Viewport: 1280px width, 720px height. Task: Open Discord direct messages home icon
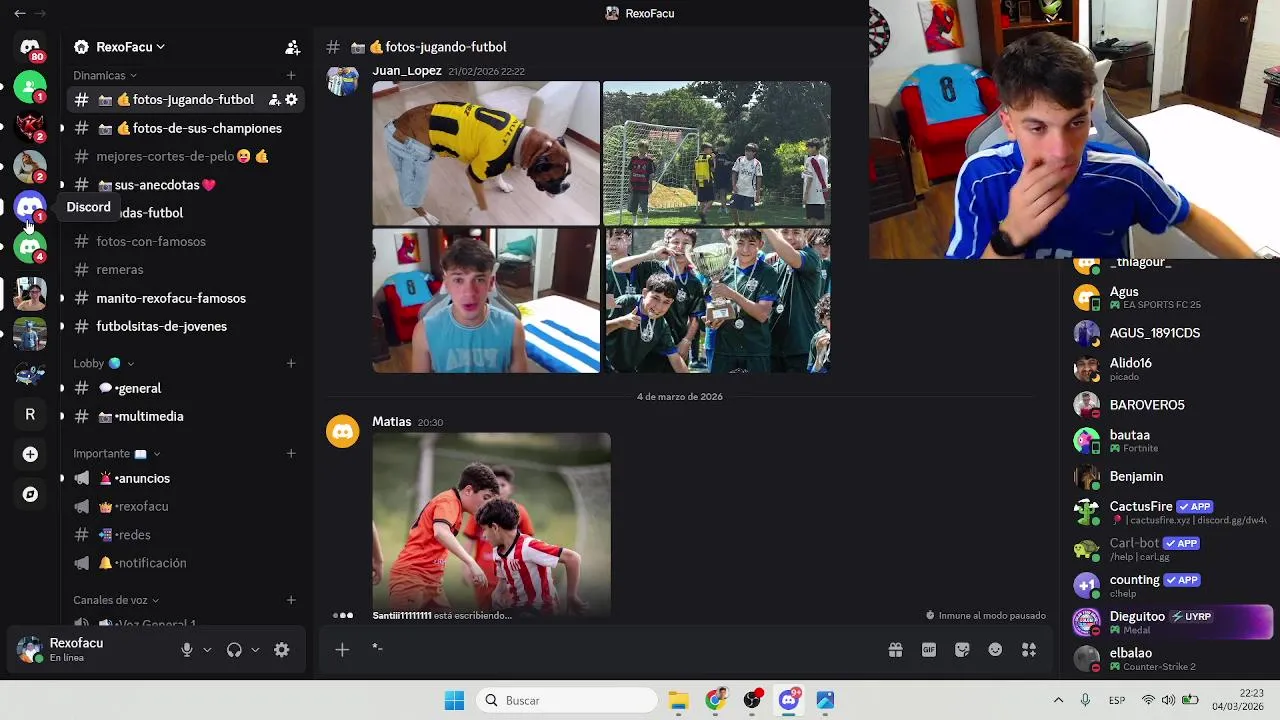(x=30, y=47)
